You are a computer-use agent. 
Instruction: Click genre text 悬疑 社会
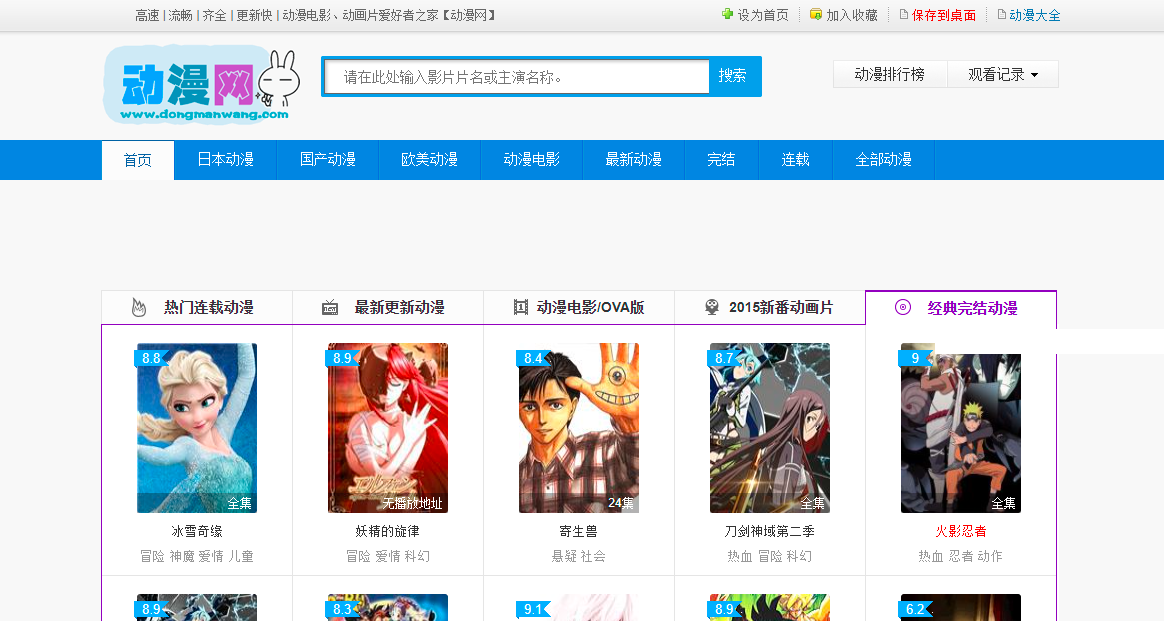578,556
